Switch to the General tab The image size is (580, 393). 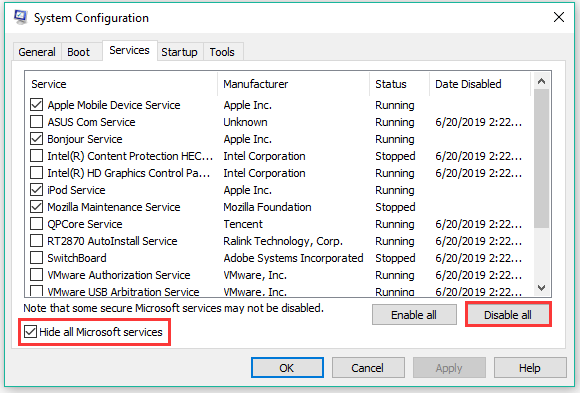pyautogui.click(x=37, y=52)
